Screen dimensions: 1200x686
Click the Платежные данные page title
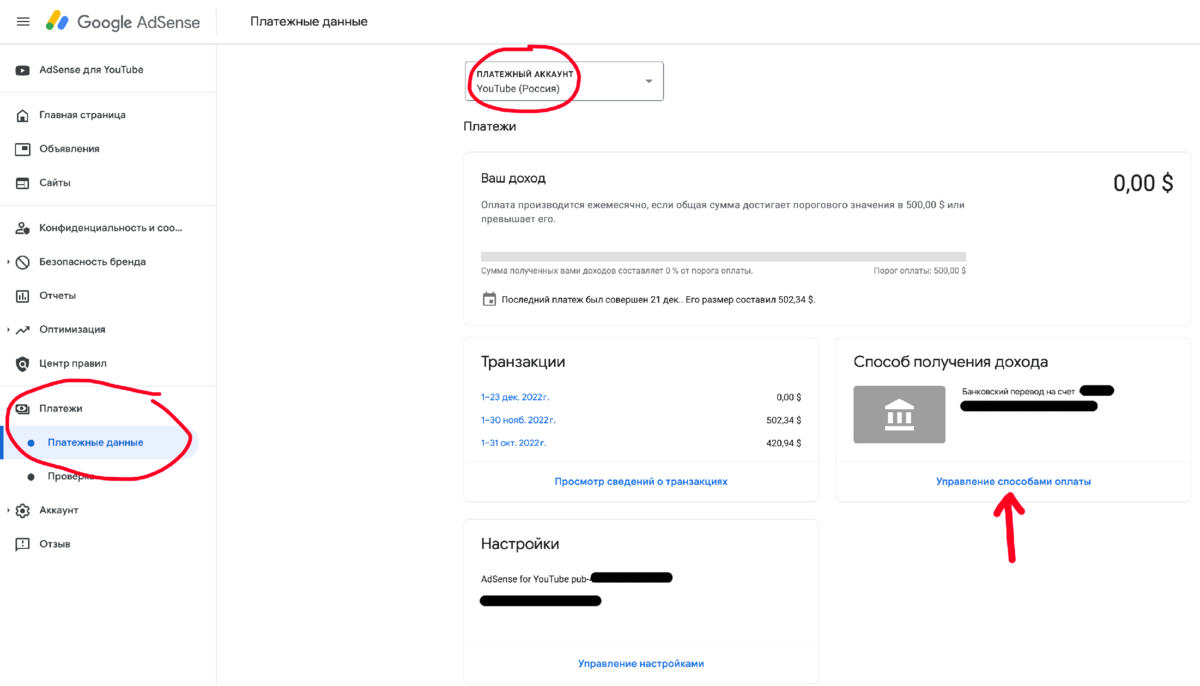pos(309,22)
